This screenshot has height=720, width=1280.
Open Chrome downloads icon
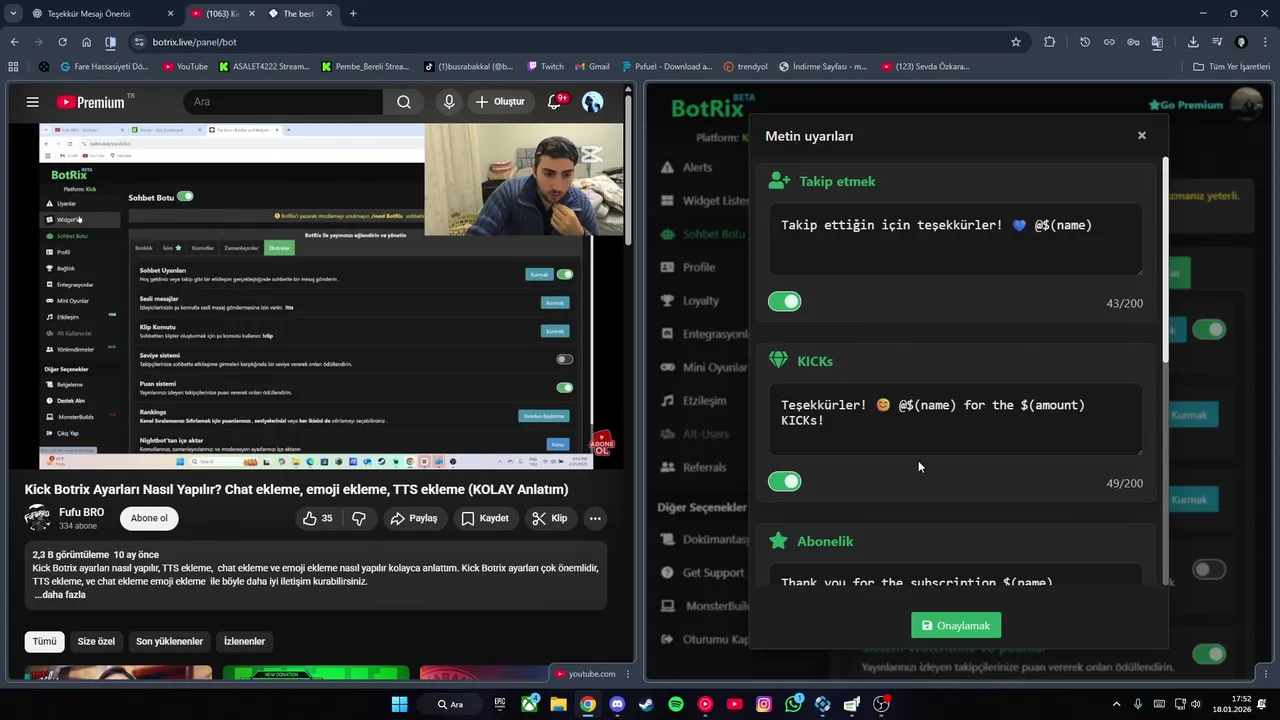coord(1193,42)
